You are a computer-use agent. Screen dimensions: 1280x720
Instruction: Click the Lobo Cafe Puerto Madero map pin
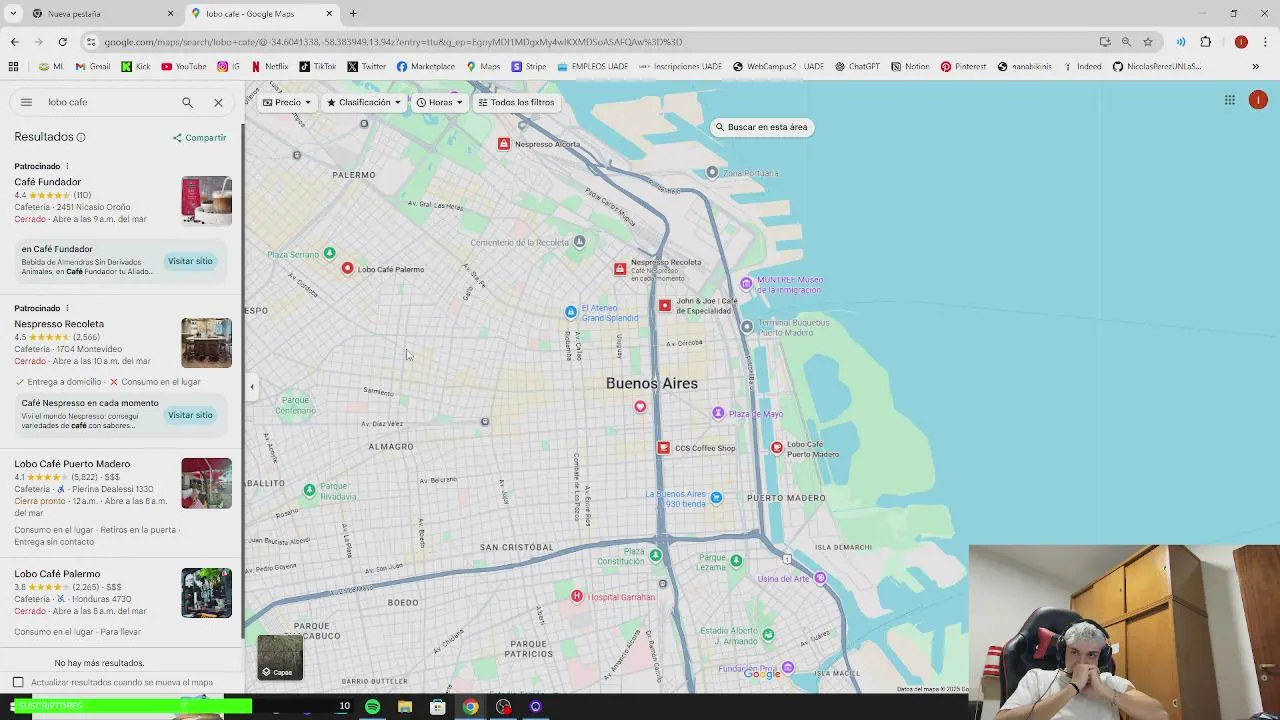tap(777, 447)
